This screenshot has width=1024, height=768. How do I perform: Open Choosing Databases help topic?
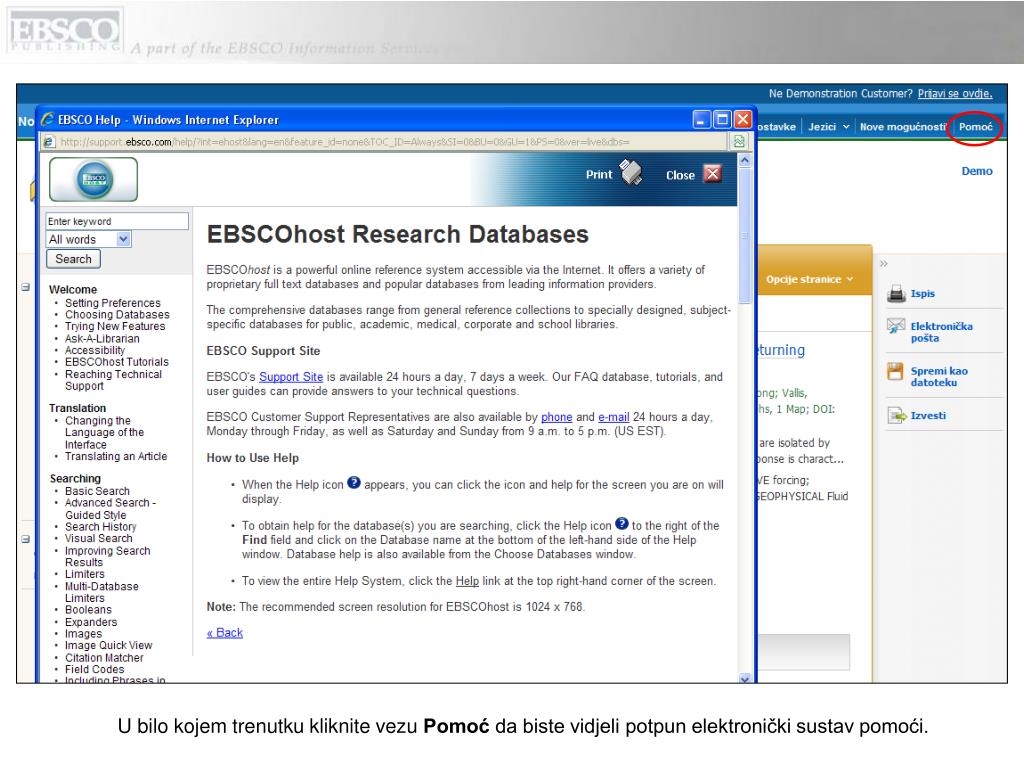click(117, 314)
